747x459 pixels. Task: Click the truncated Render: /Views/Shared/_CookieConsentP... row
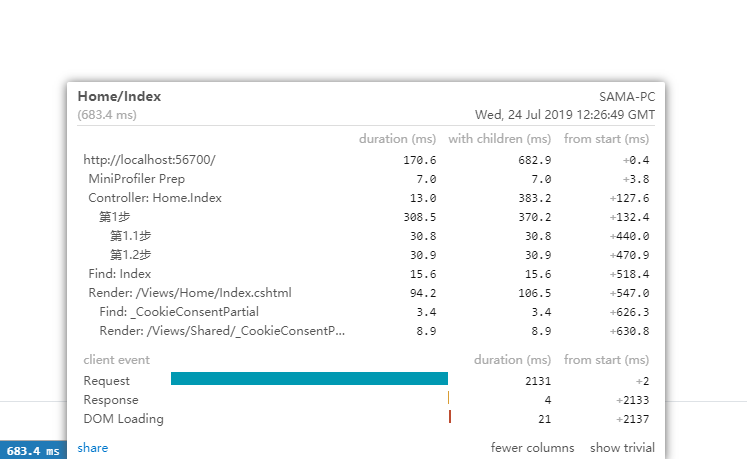click(222, 331)
